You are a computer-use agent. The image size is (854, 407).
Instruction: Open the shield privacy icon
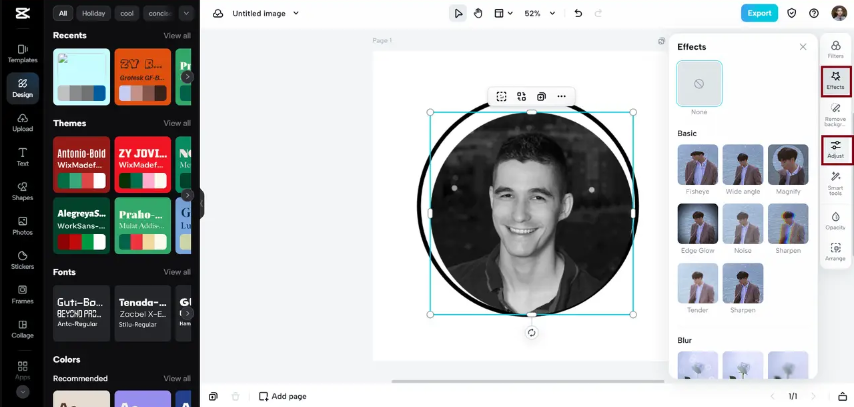click(x=792, y=14)
